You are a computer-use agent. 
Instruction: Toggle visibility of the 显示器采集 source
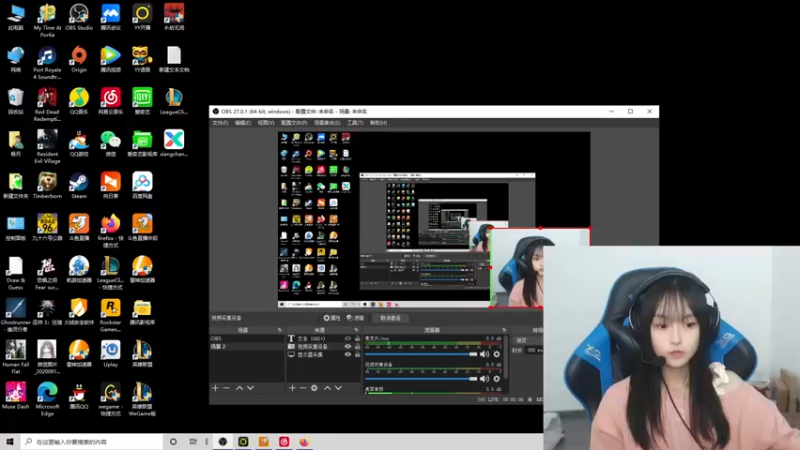click(x=348, y=355)
